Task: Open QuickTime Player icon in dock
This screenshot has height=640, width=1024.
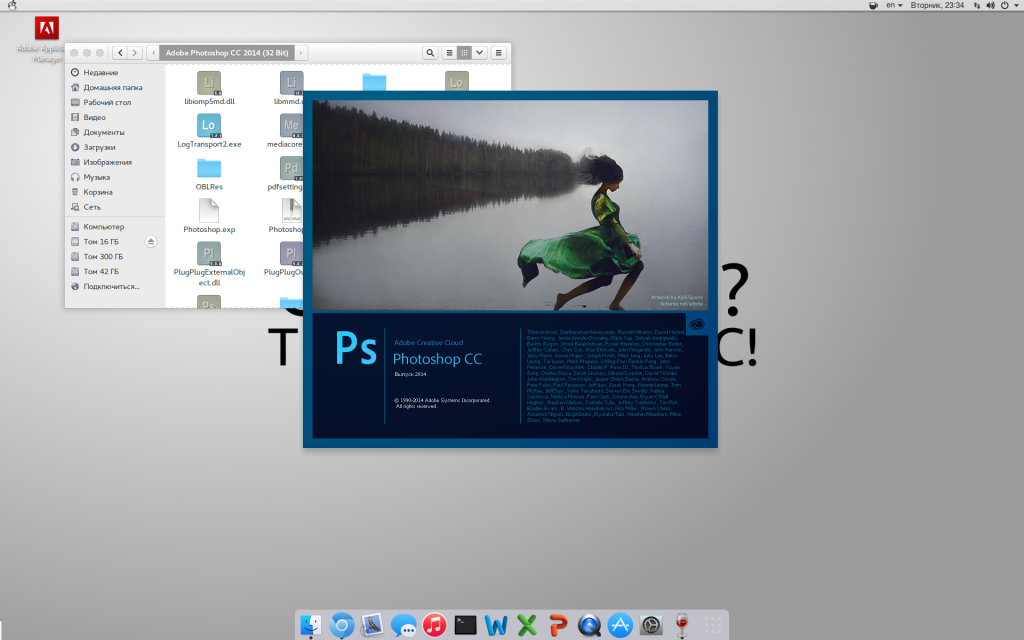Action: [x=589, y=626]
